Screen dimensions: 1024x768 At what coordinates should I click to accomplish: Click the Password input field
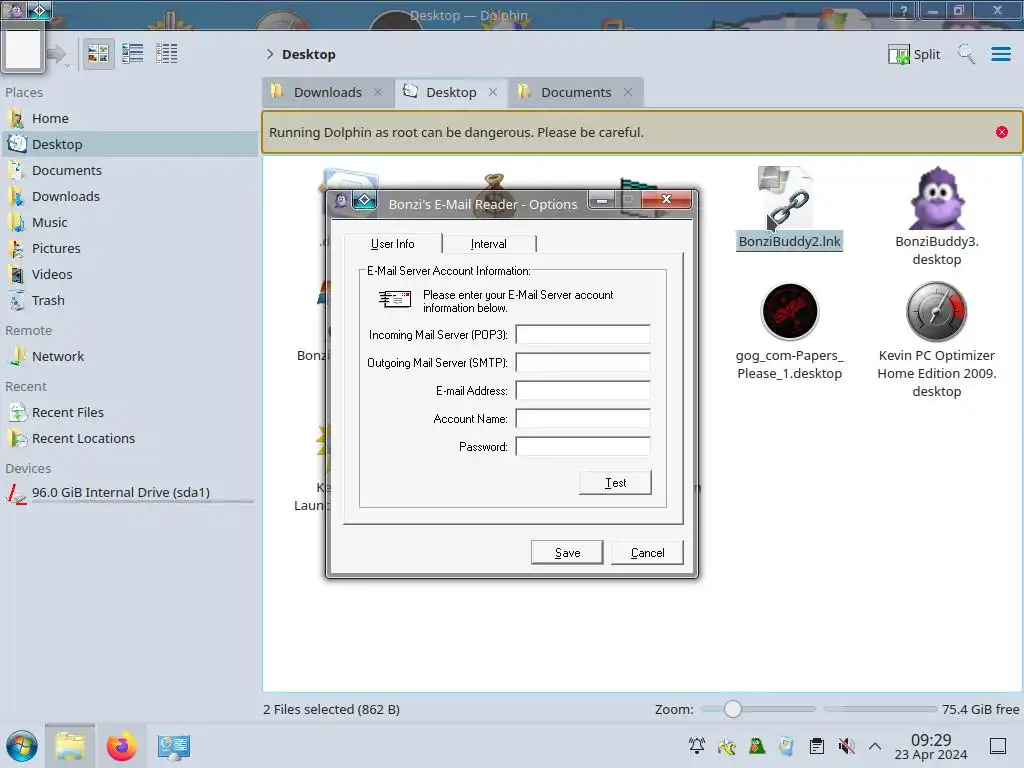coord(583,447)
